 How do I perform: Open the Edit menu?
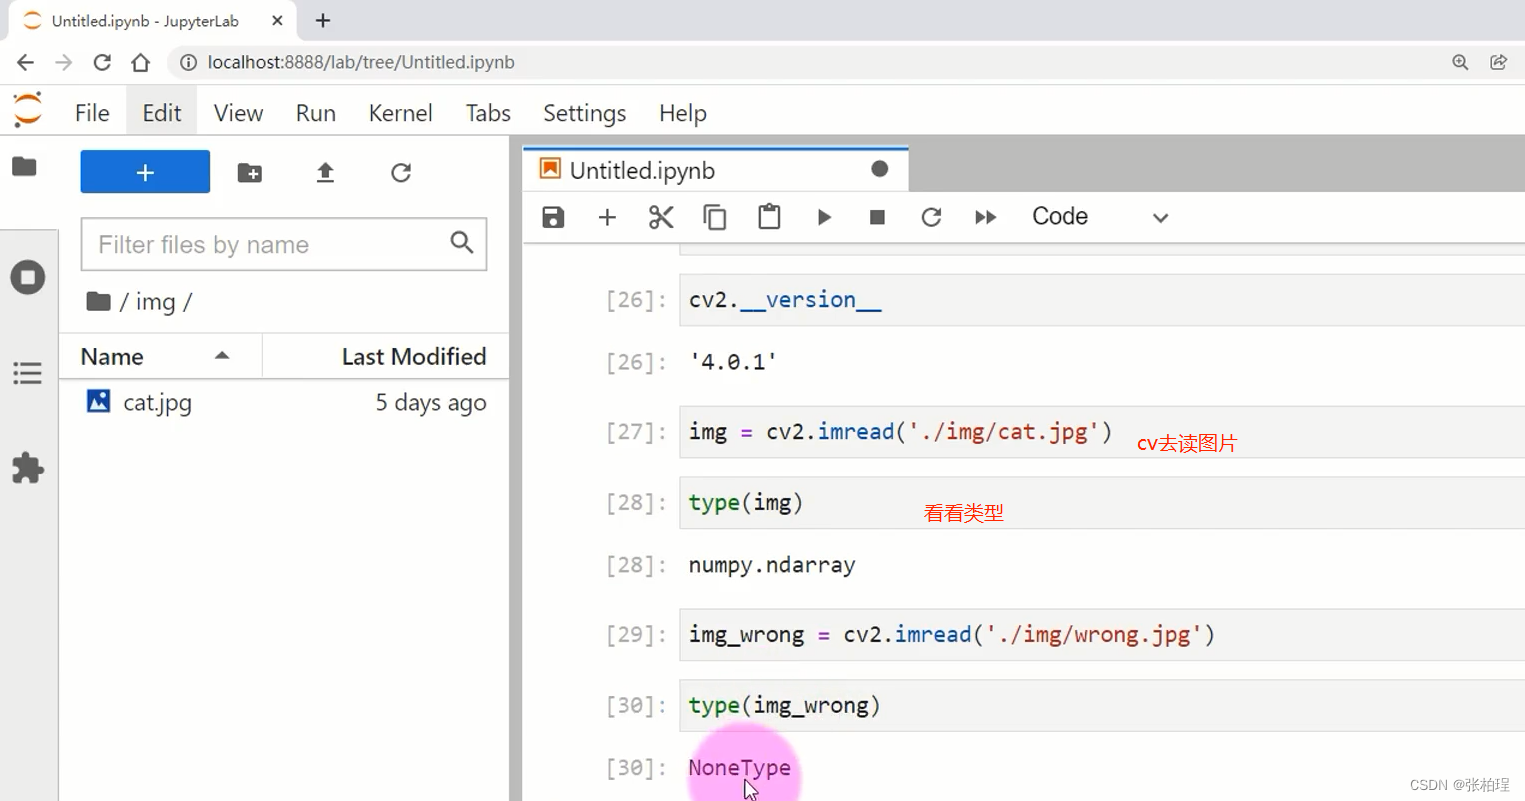click(x=162, y=113)
